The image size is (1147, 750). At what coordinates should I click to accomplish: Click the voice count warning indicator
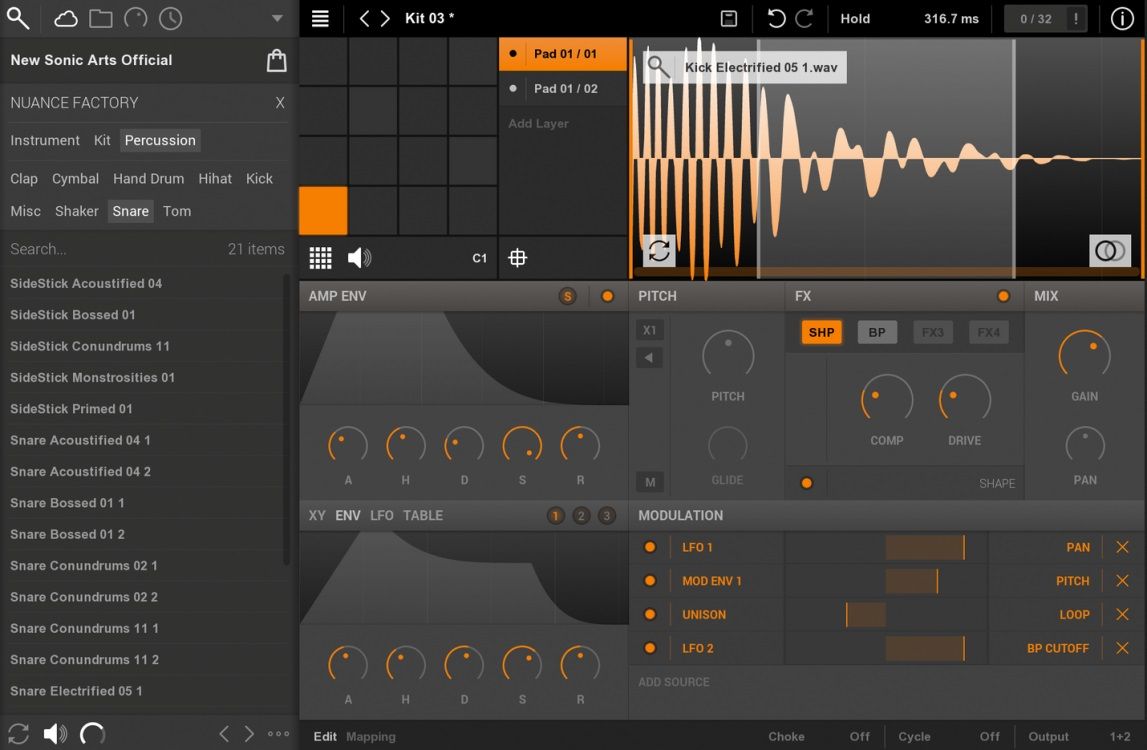pos(1076,18)
